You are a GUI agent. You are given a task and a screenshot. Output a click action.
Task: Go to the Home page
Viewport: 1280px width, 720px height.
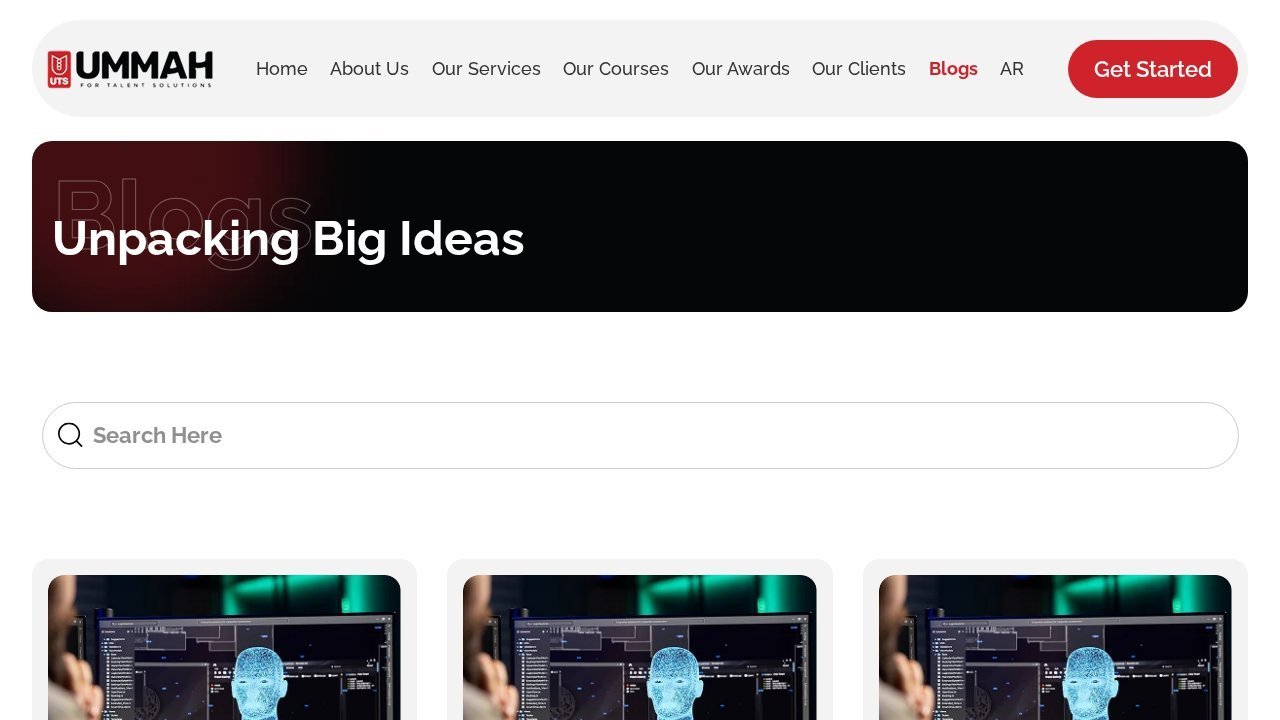[282, 69]
